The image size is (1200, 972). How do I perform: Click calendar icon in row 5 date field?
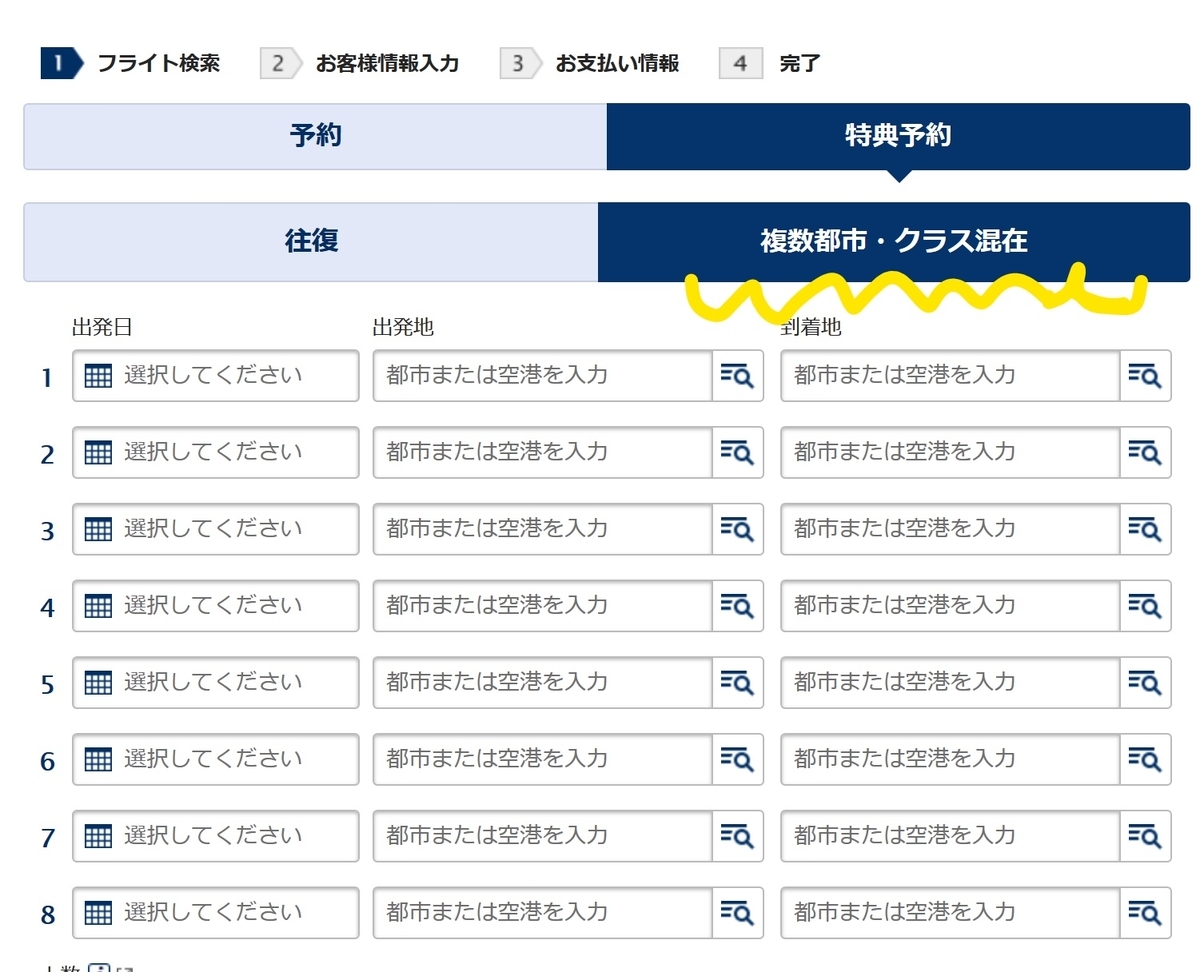click(x=98, y=683)
